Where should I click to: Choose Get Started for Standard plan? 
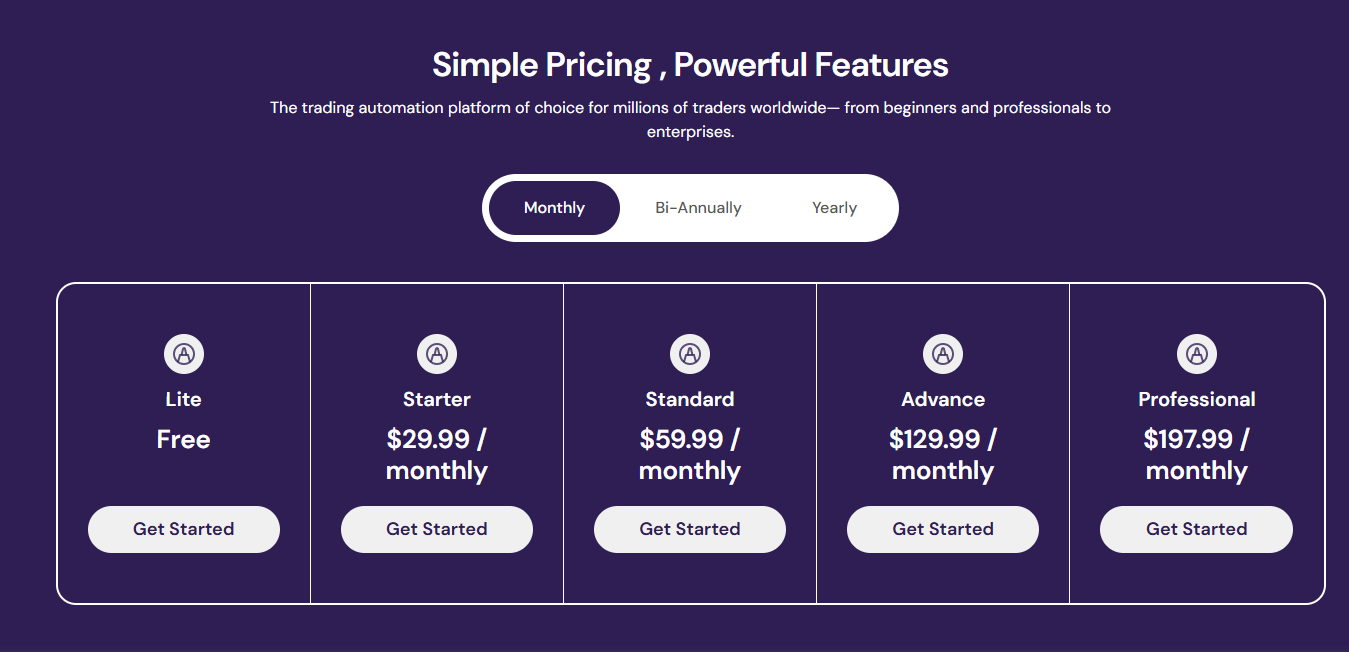point(689,529)
